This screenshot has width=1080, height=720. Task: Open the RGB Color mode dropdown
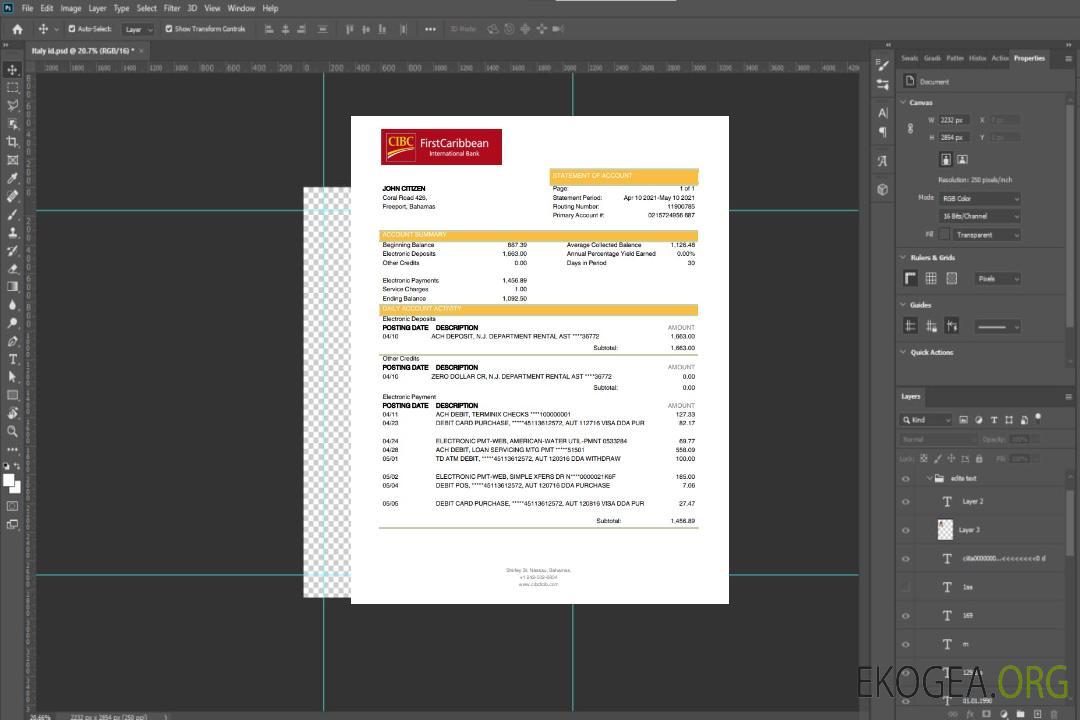point(980,198)
